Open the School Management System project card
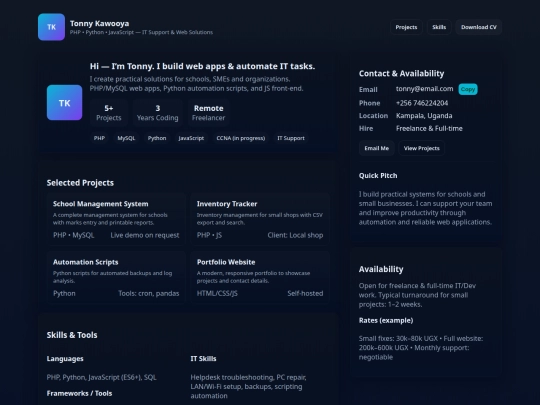 click(x=116, y=219)
